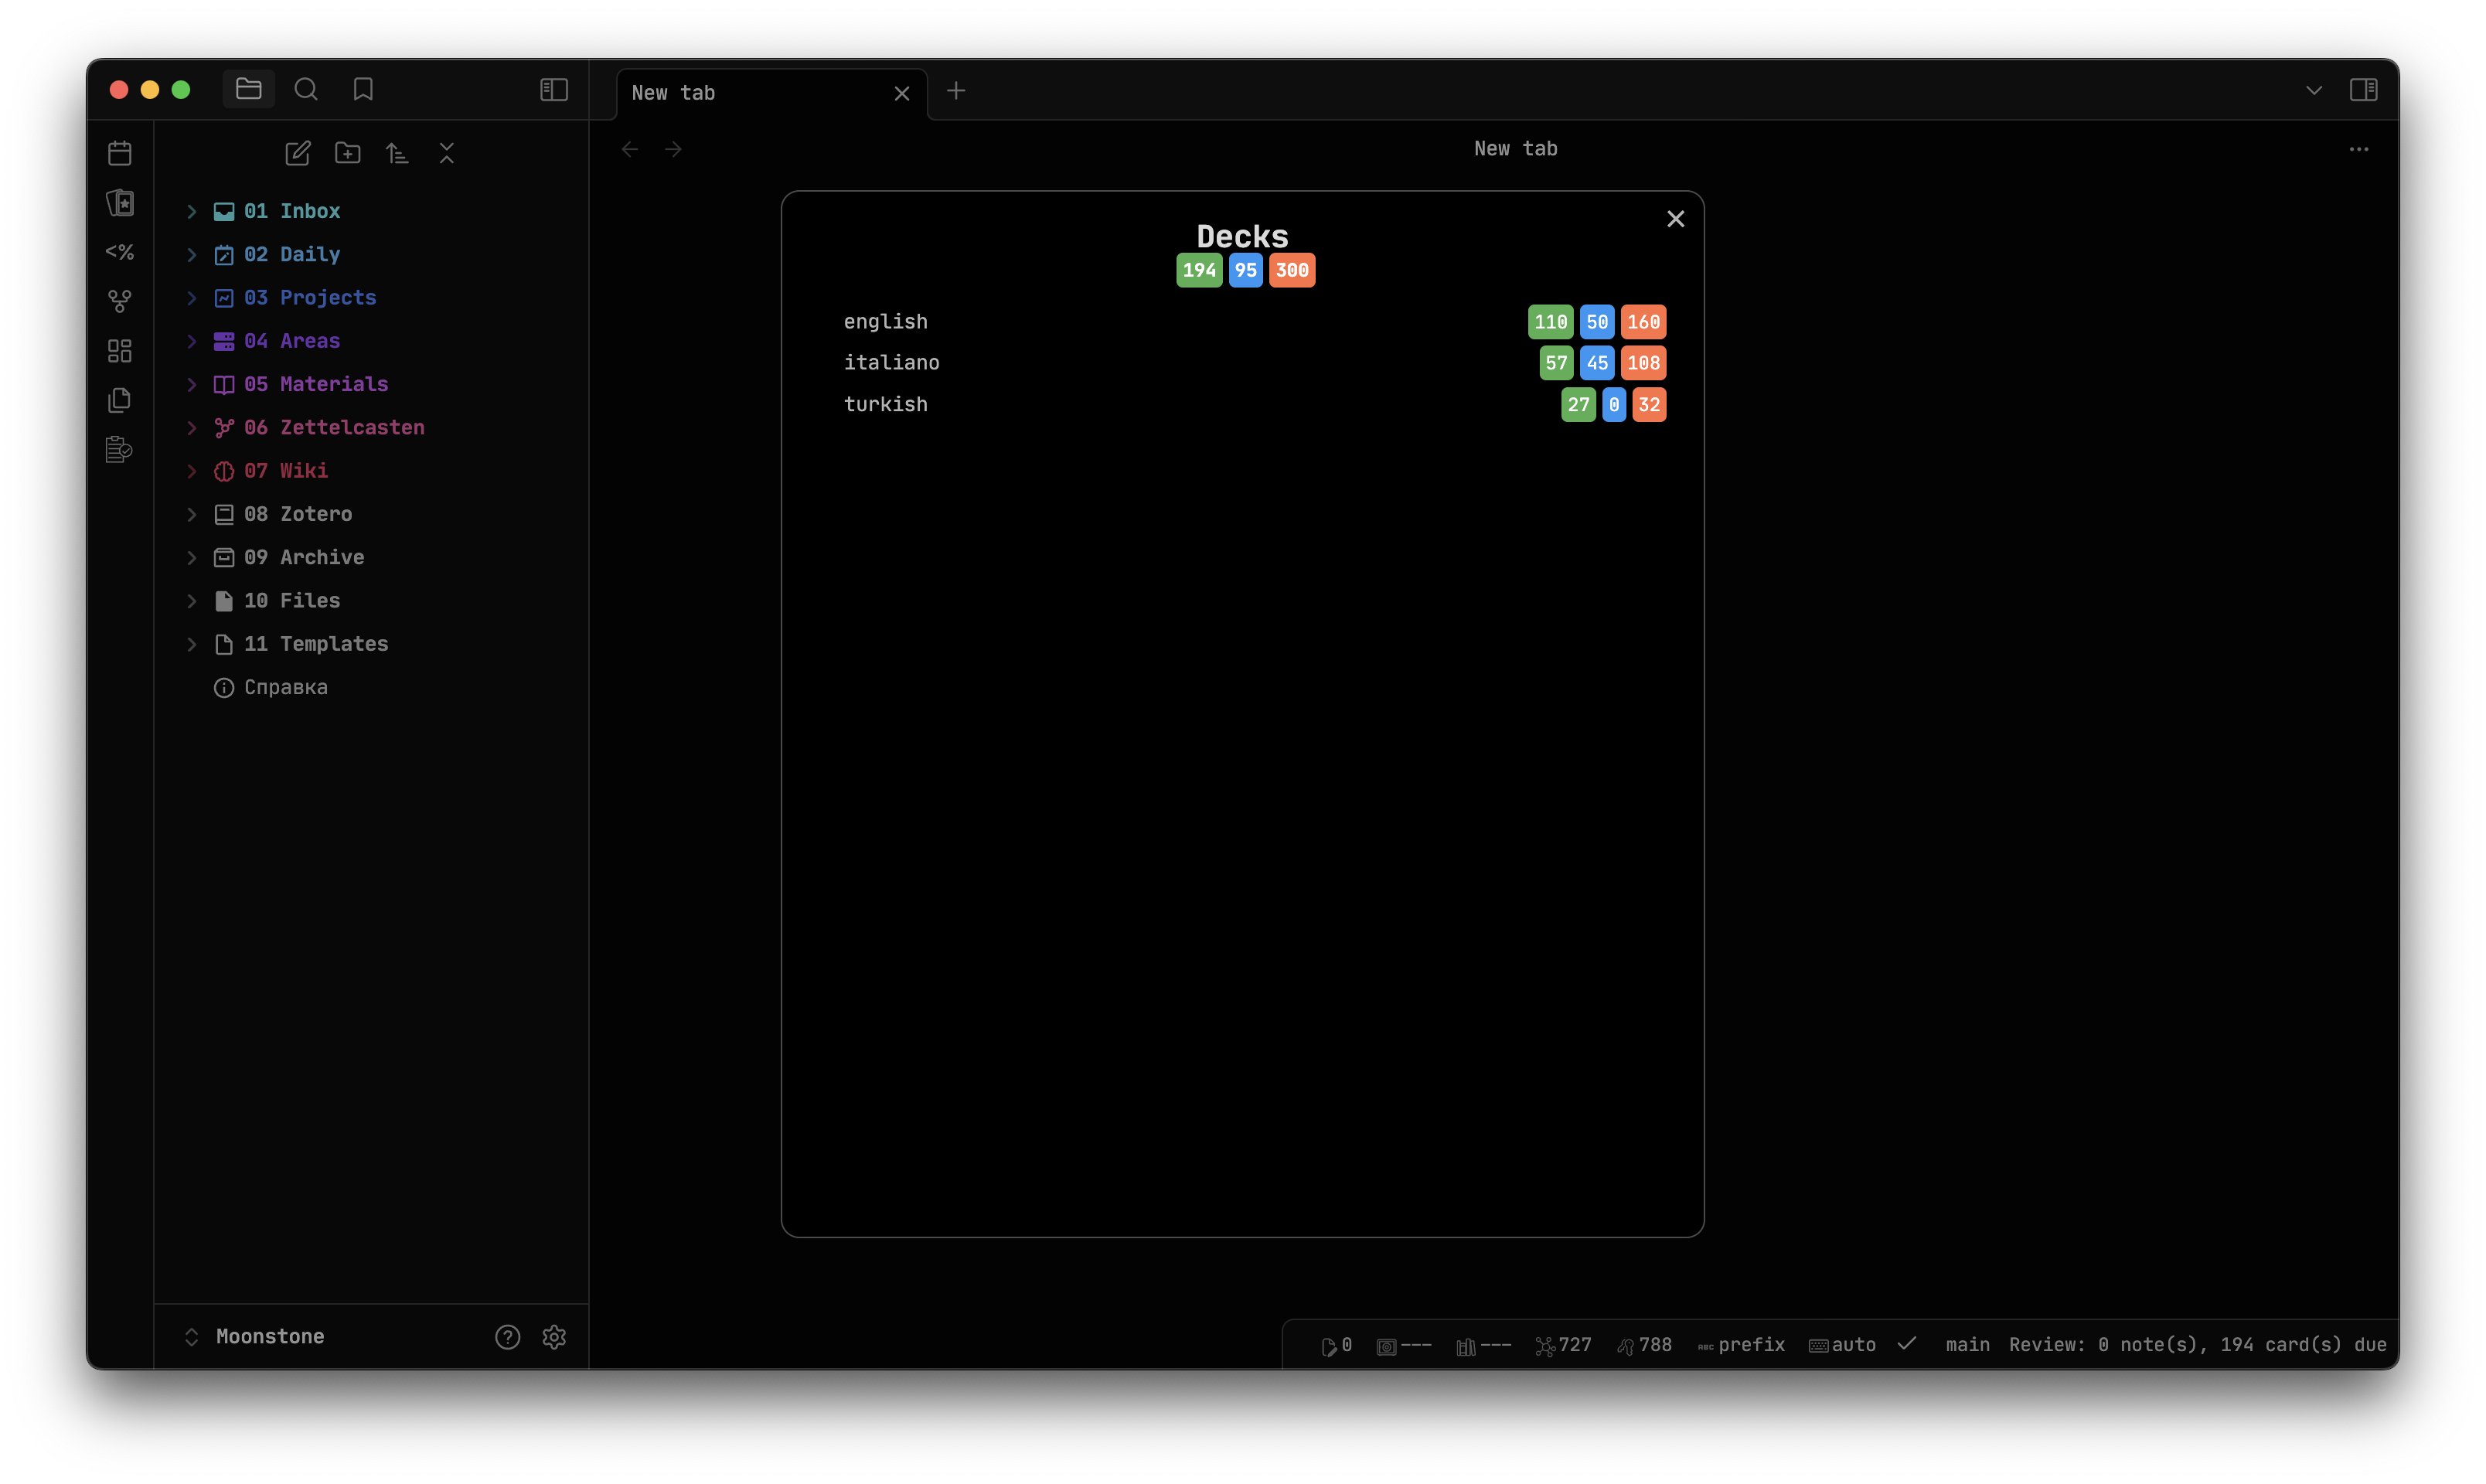Toggle the right sidebar
This screenshot has height=1484, width=2486.
click(x=2363, y=90)
